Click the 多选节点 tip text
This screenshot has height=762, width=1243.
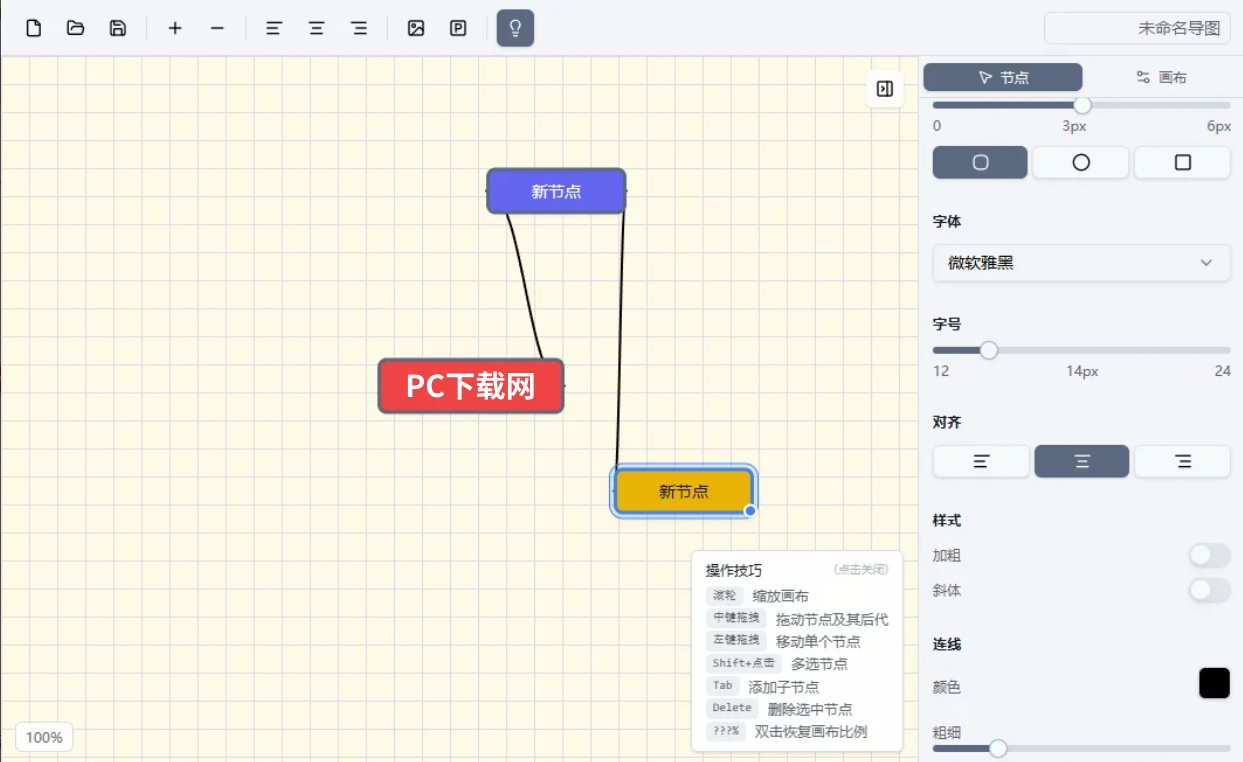[819, 663]
